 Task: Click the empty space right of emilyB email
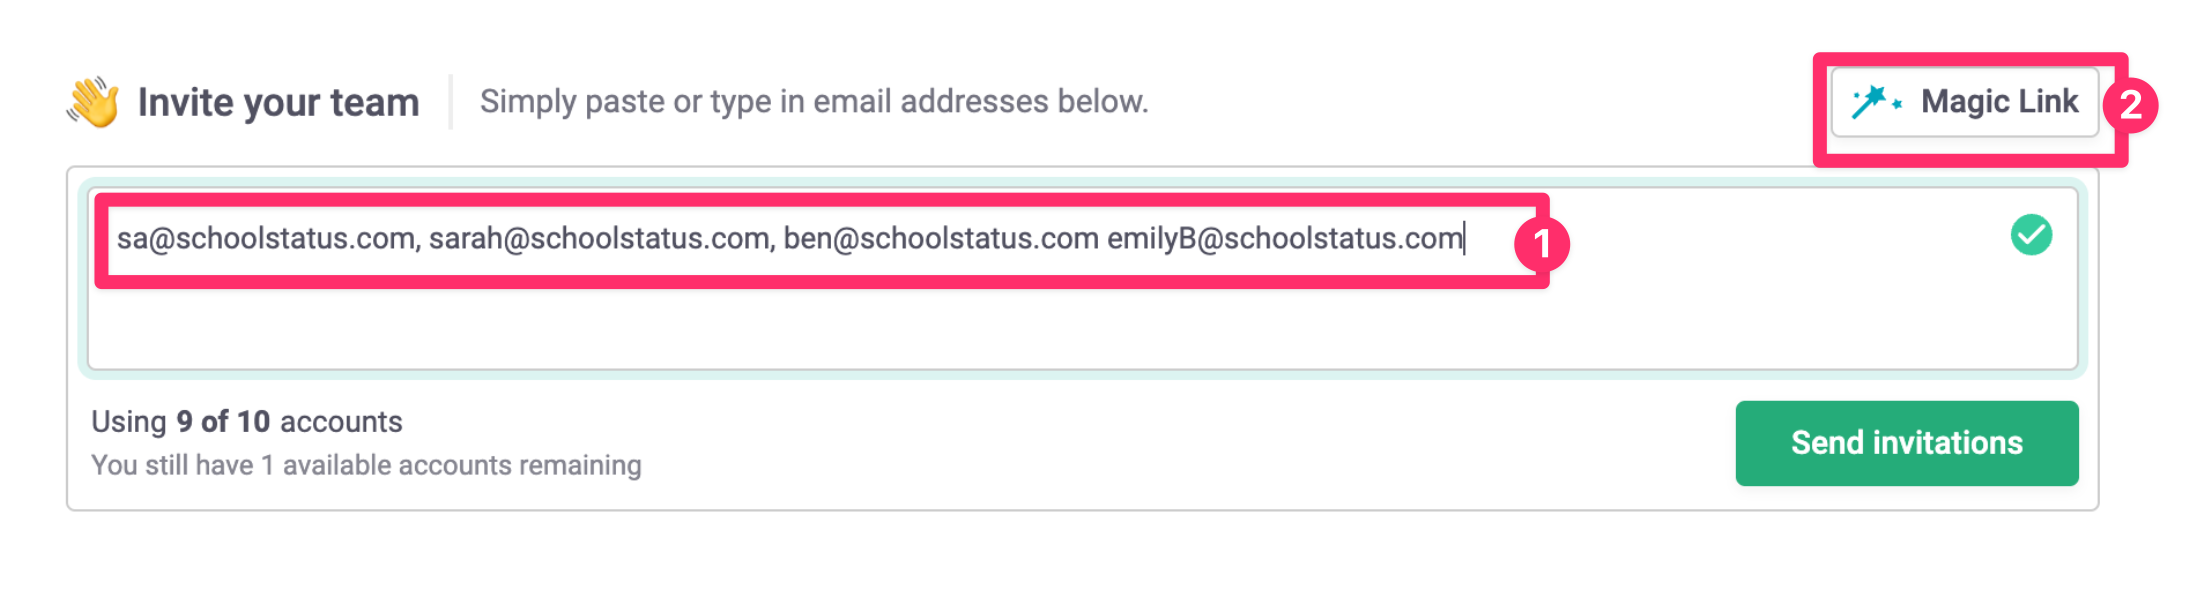click(1780, 238)
